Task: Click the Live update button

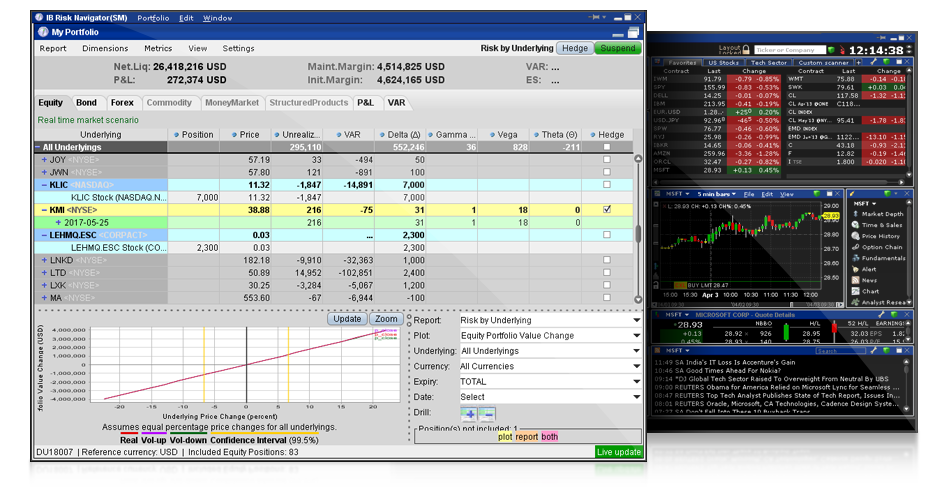Action: tap(618, 452)
